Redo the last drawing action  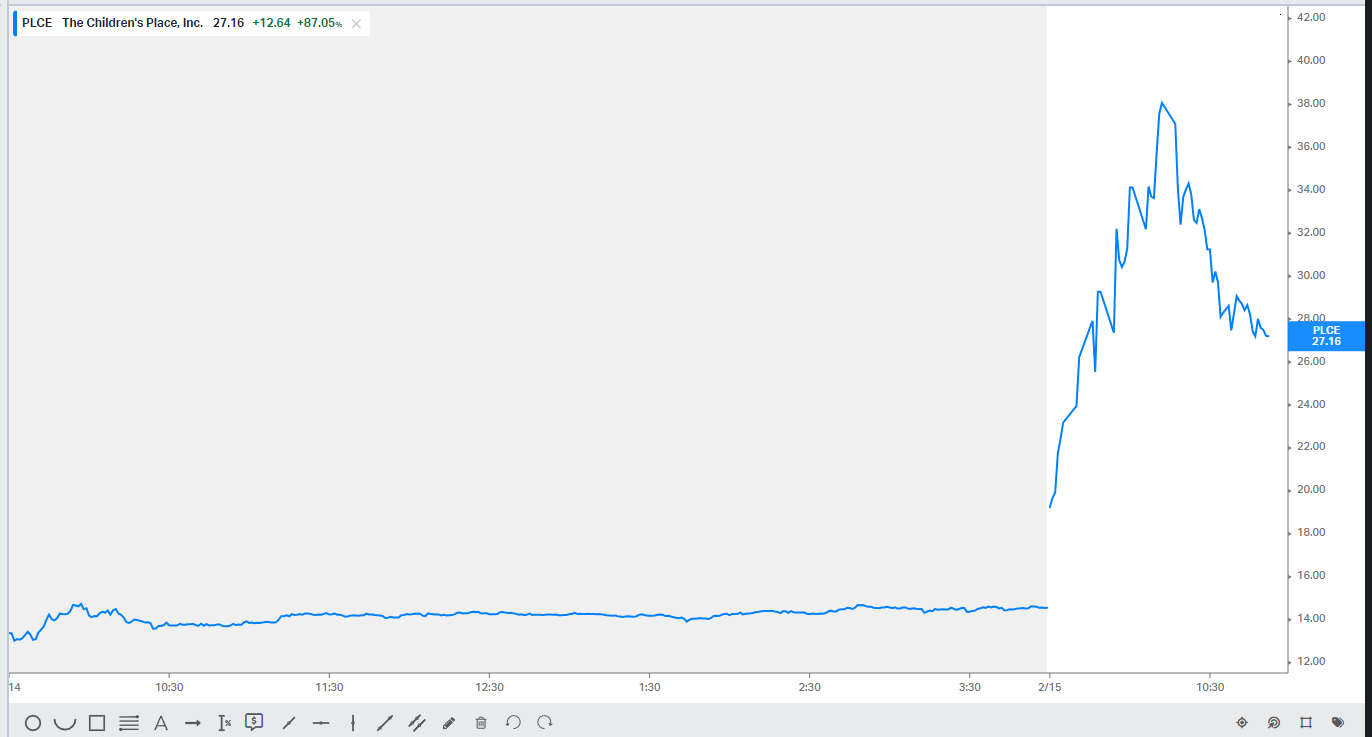click(x=545, y=722)
